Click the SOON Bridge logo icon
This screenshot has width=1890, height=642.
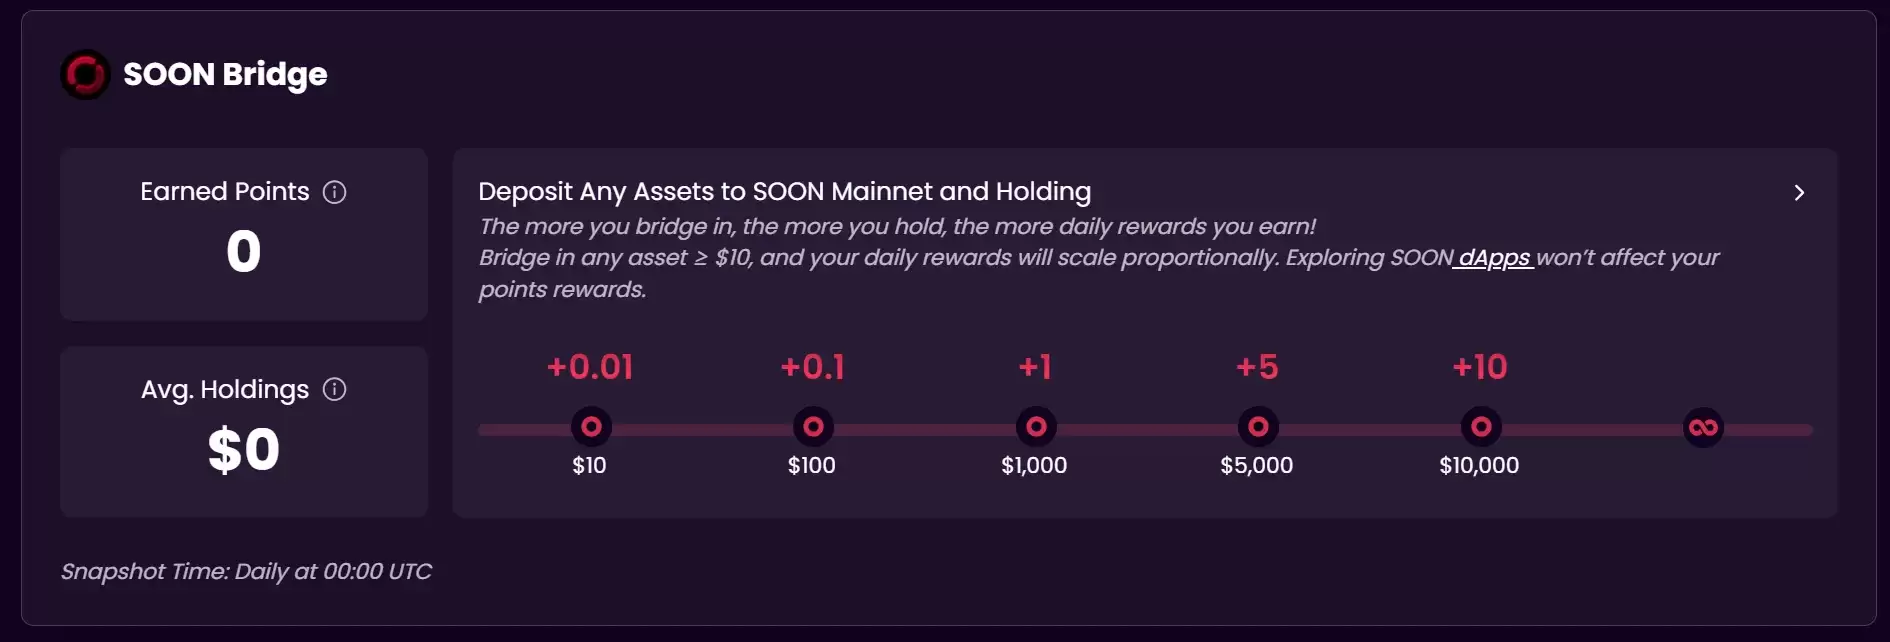(85, 74)
